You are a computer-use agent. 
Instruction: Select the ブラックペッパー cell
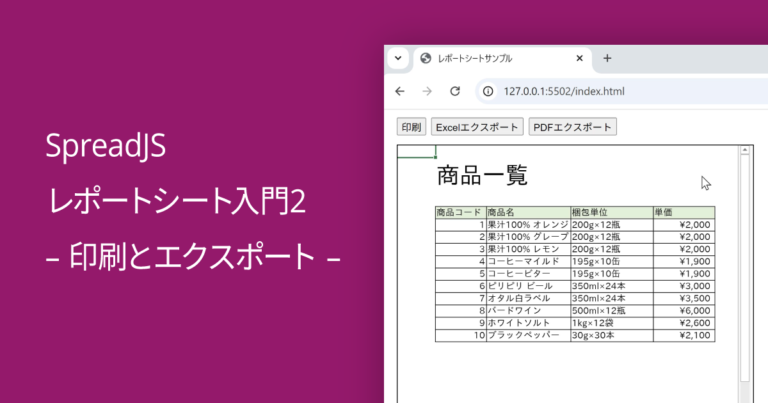(x=528, y=335)
